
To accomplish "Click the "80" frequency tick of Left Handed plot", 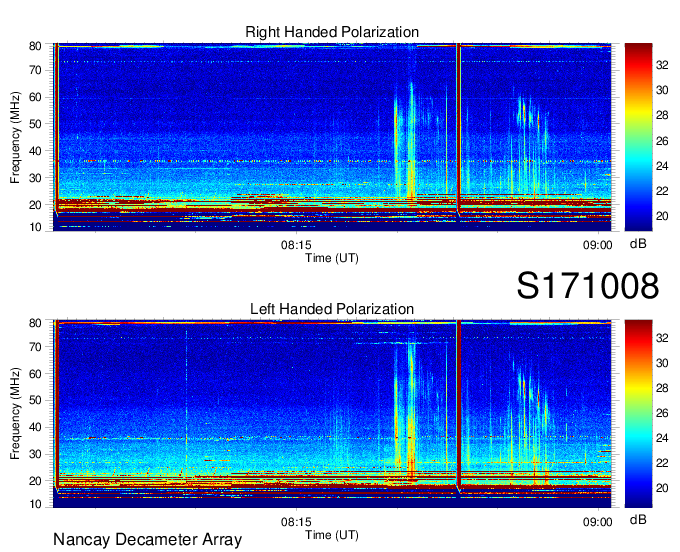I will tap(35, 323).
